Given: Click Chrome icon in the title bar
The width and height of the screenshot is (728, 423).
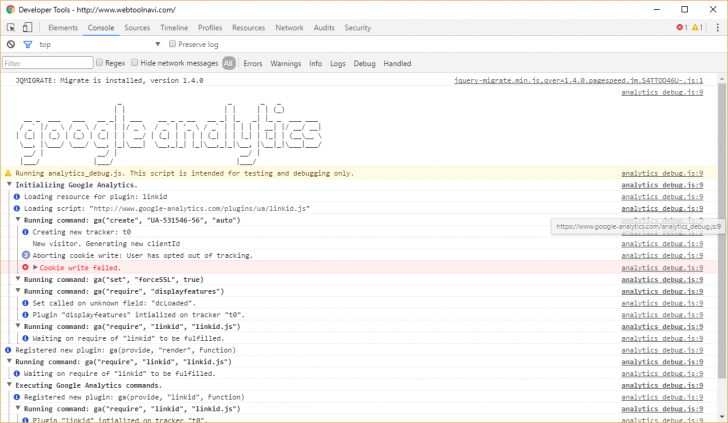Looking at the screenshot, I should click(10, 9).
